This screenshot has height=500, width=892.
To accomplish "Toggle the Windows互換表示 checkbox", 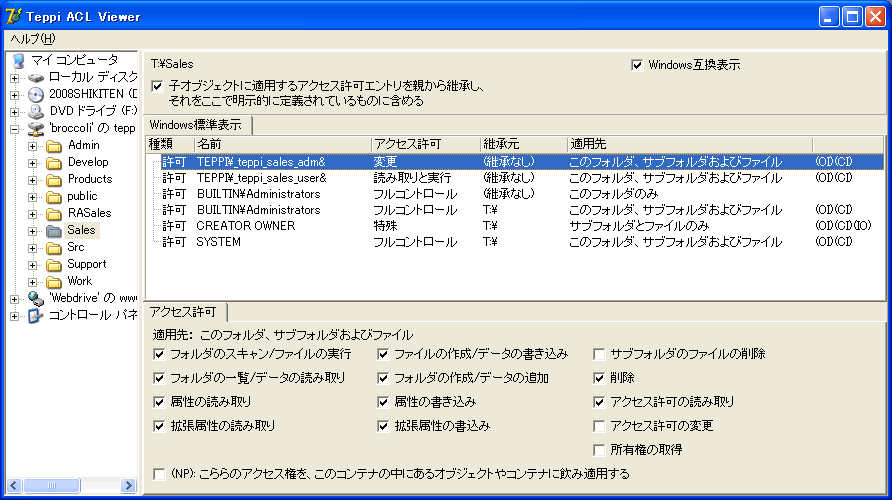I will [637, 65].
